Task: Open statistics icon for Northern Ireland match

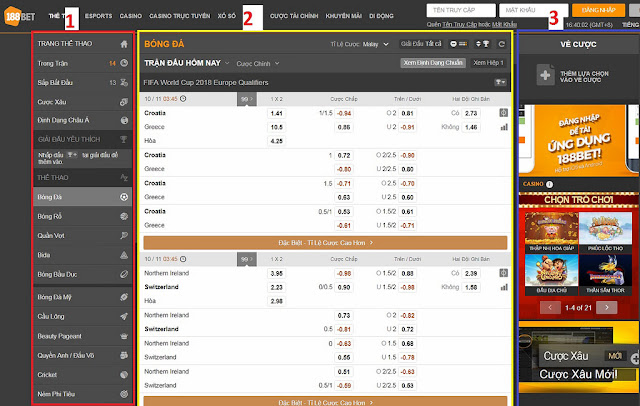Action: 504,287
